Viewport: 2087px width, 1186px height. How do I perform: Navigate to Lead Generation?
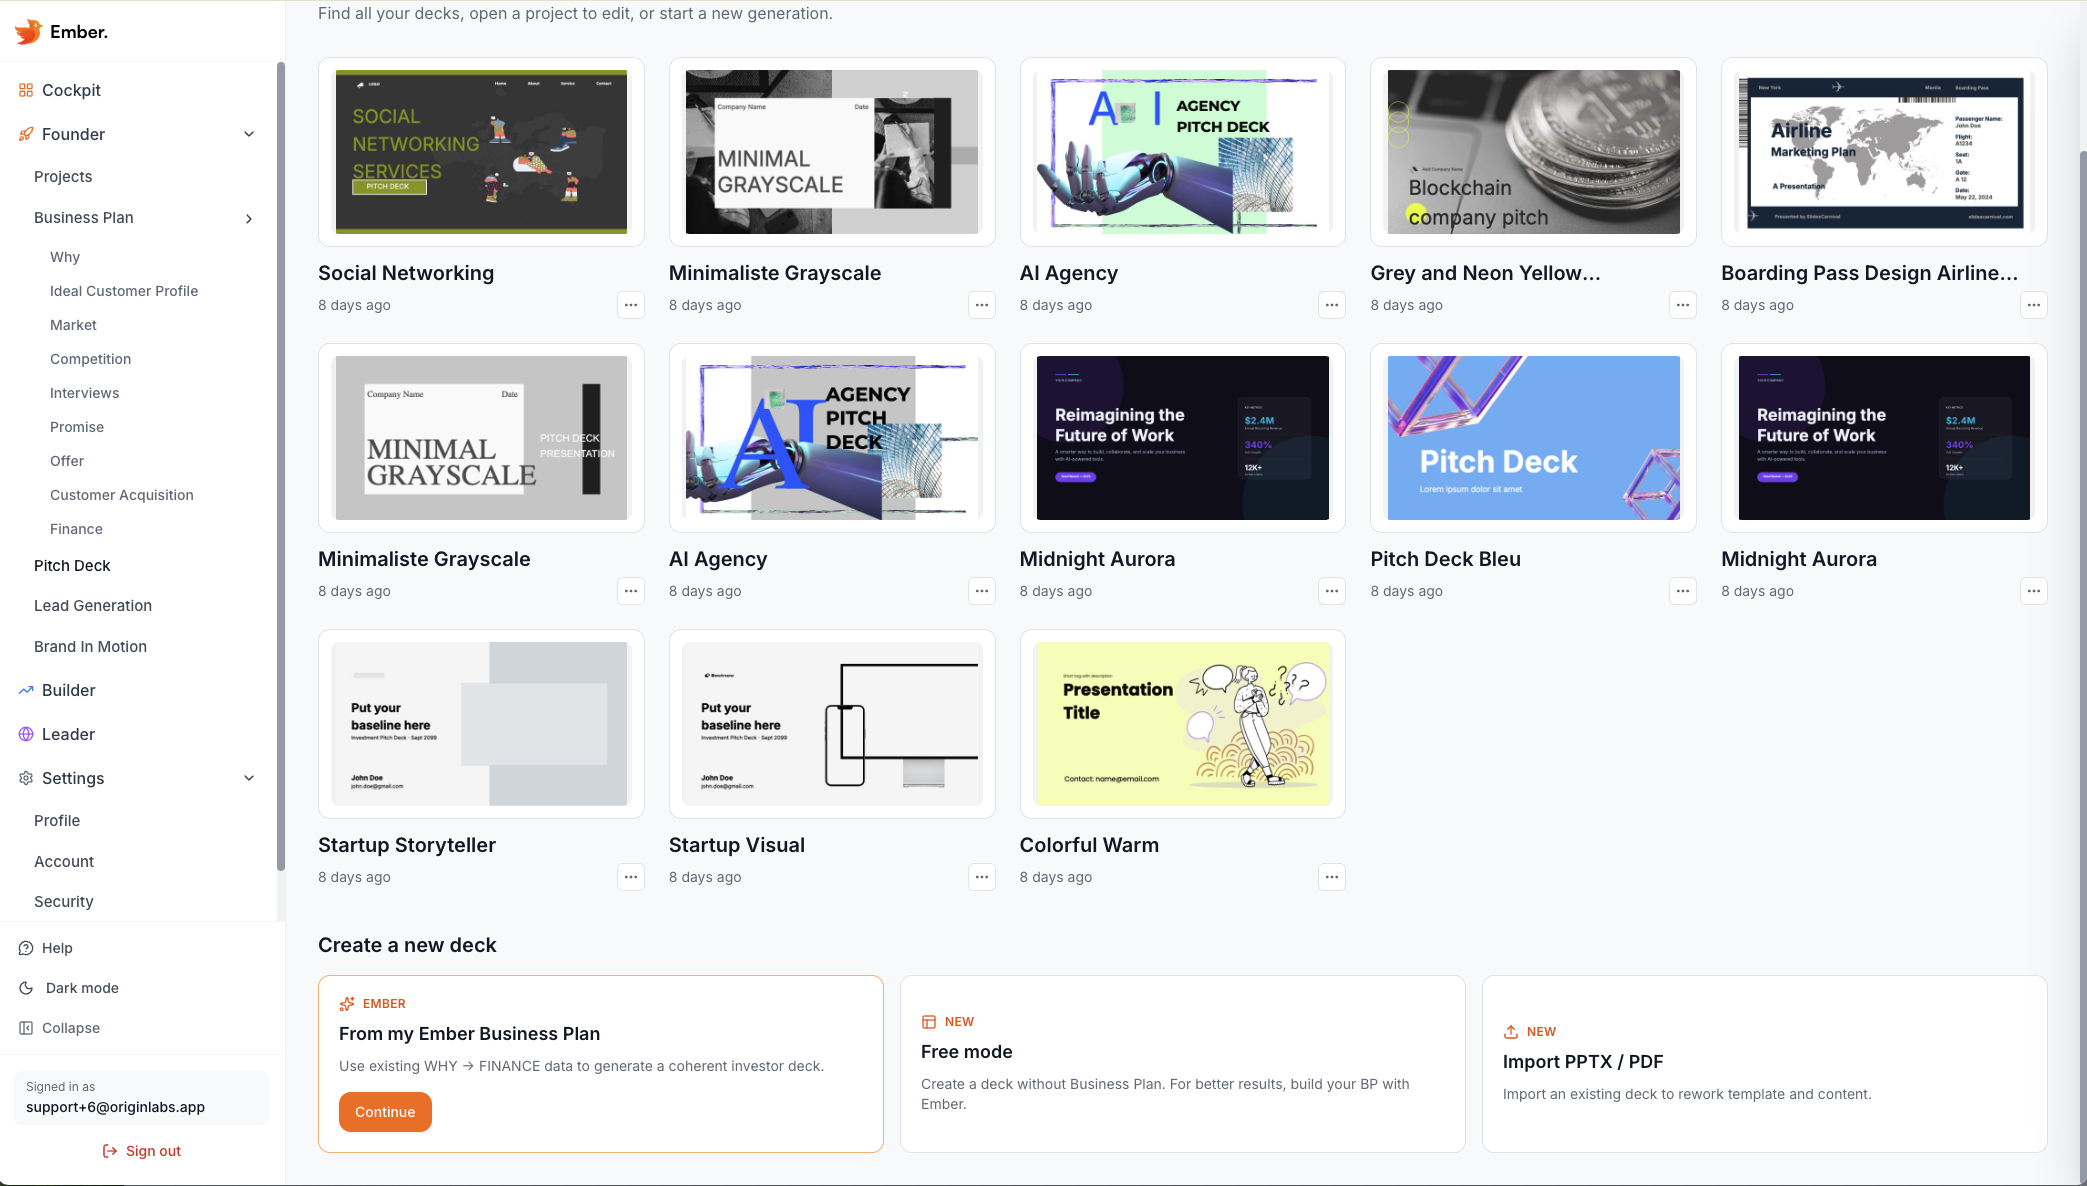[x=92, y=605]
